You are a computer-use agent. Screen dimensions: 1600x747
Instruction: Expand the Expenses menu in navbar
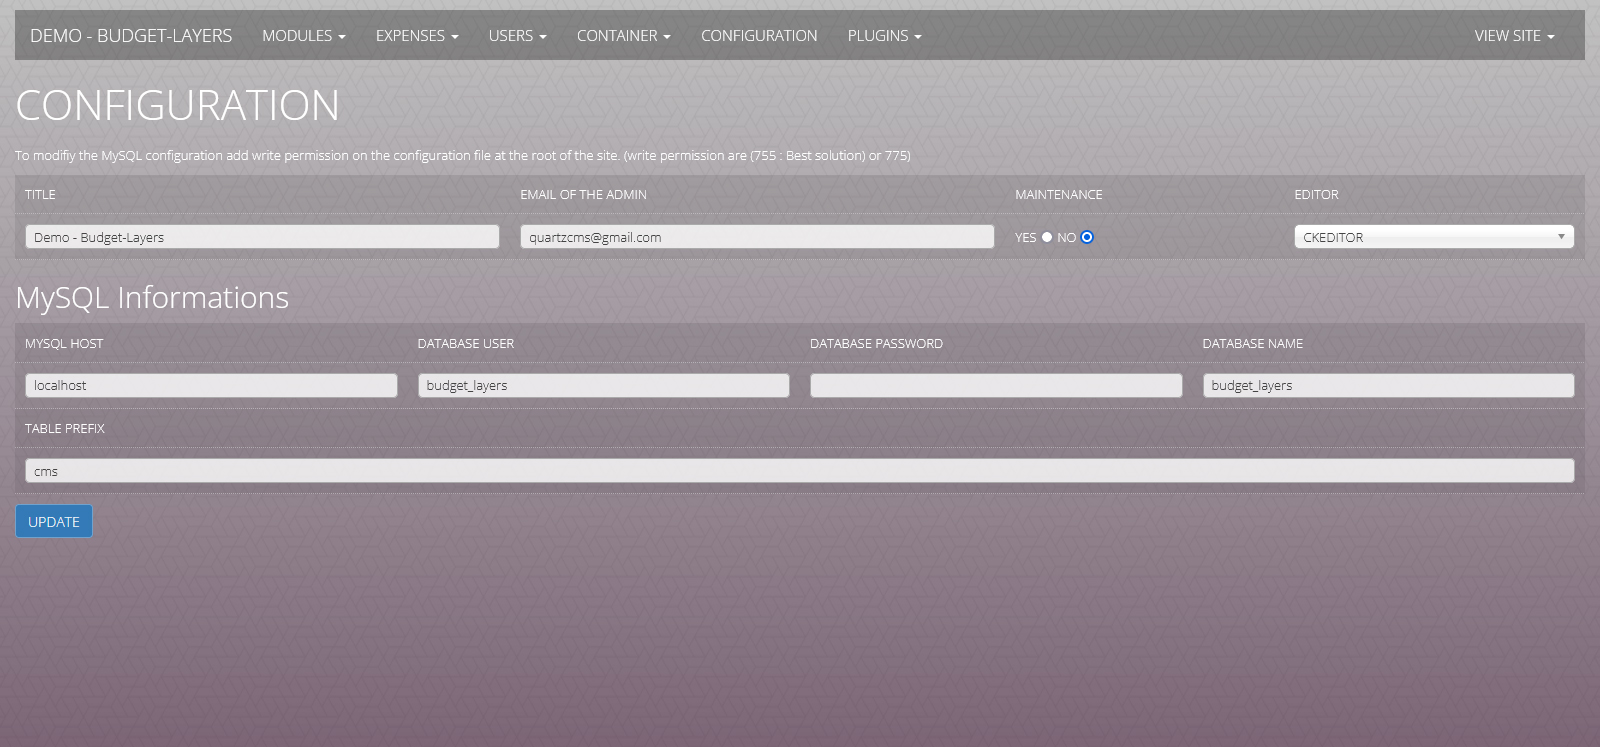[416, 36]
